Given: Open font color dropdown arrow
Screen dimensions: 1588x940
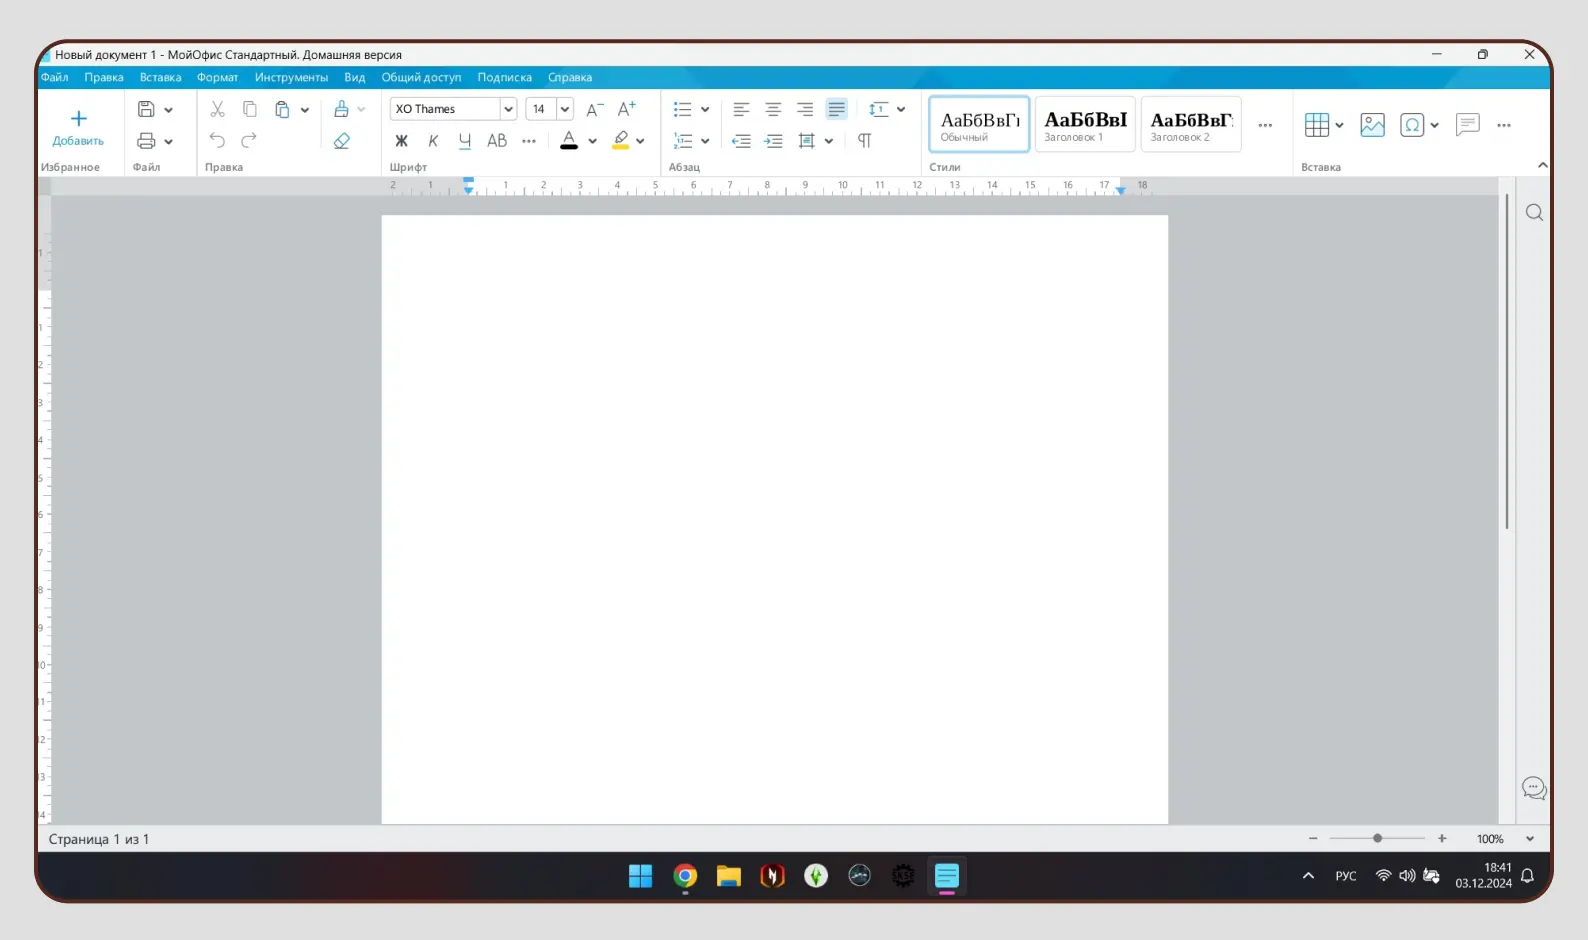Looking at the screenshot, I should click(x=592, y=142).
